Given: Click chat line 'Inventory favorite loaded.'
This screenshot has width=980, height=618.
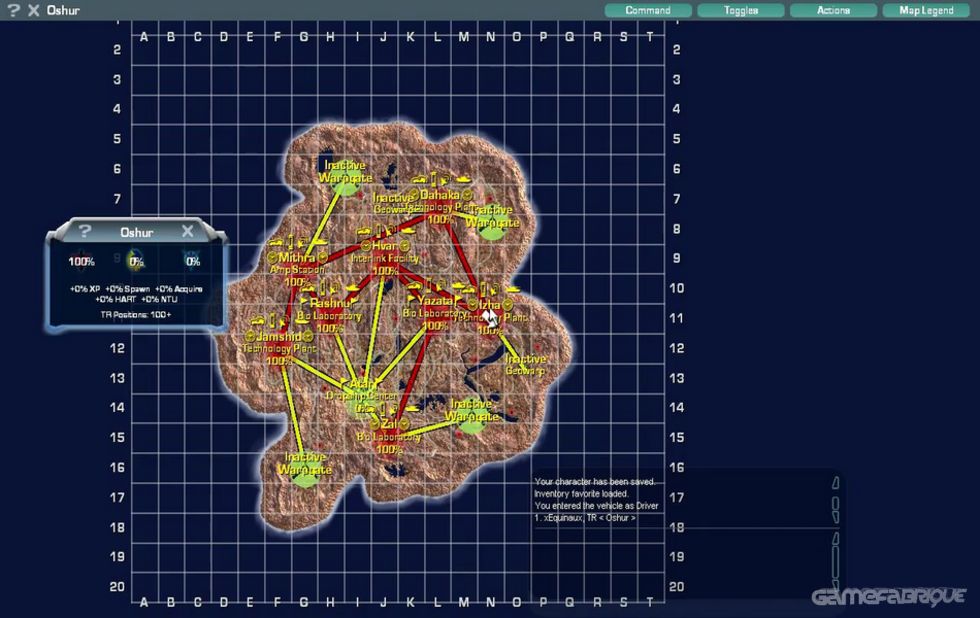Looking at the screenshot, I should point(581,494).
